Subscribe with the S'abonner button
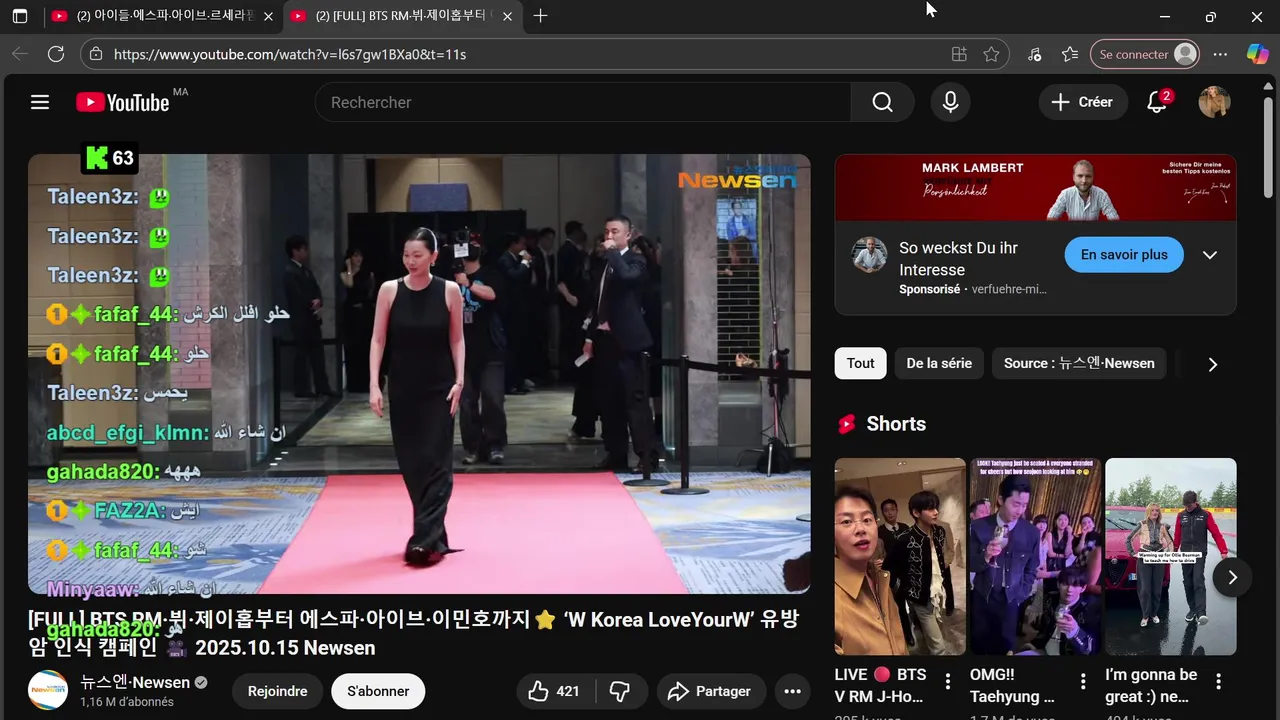The width and height of the screenshot is (1280, 720). pyautogui.click(x=378, y=691)
